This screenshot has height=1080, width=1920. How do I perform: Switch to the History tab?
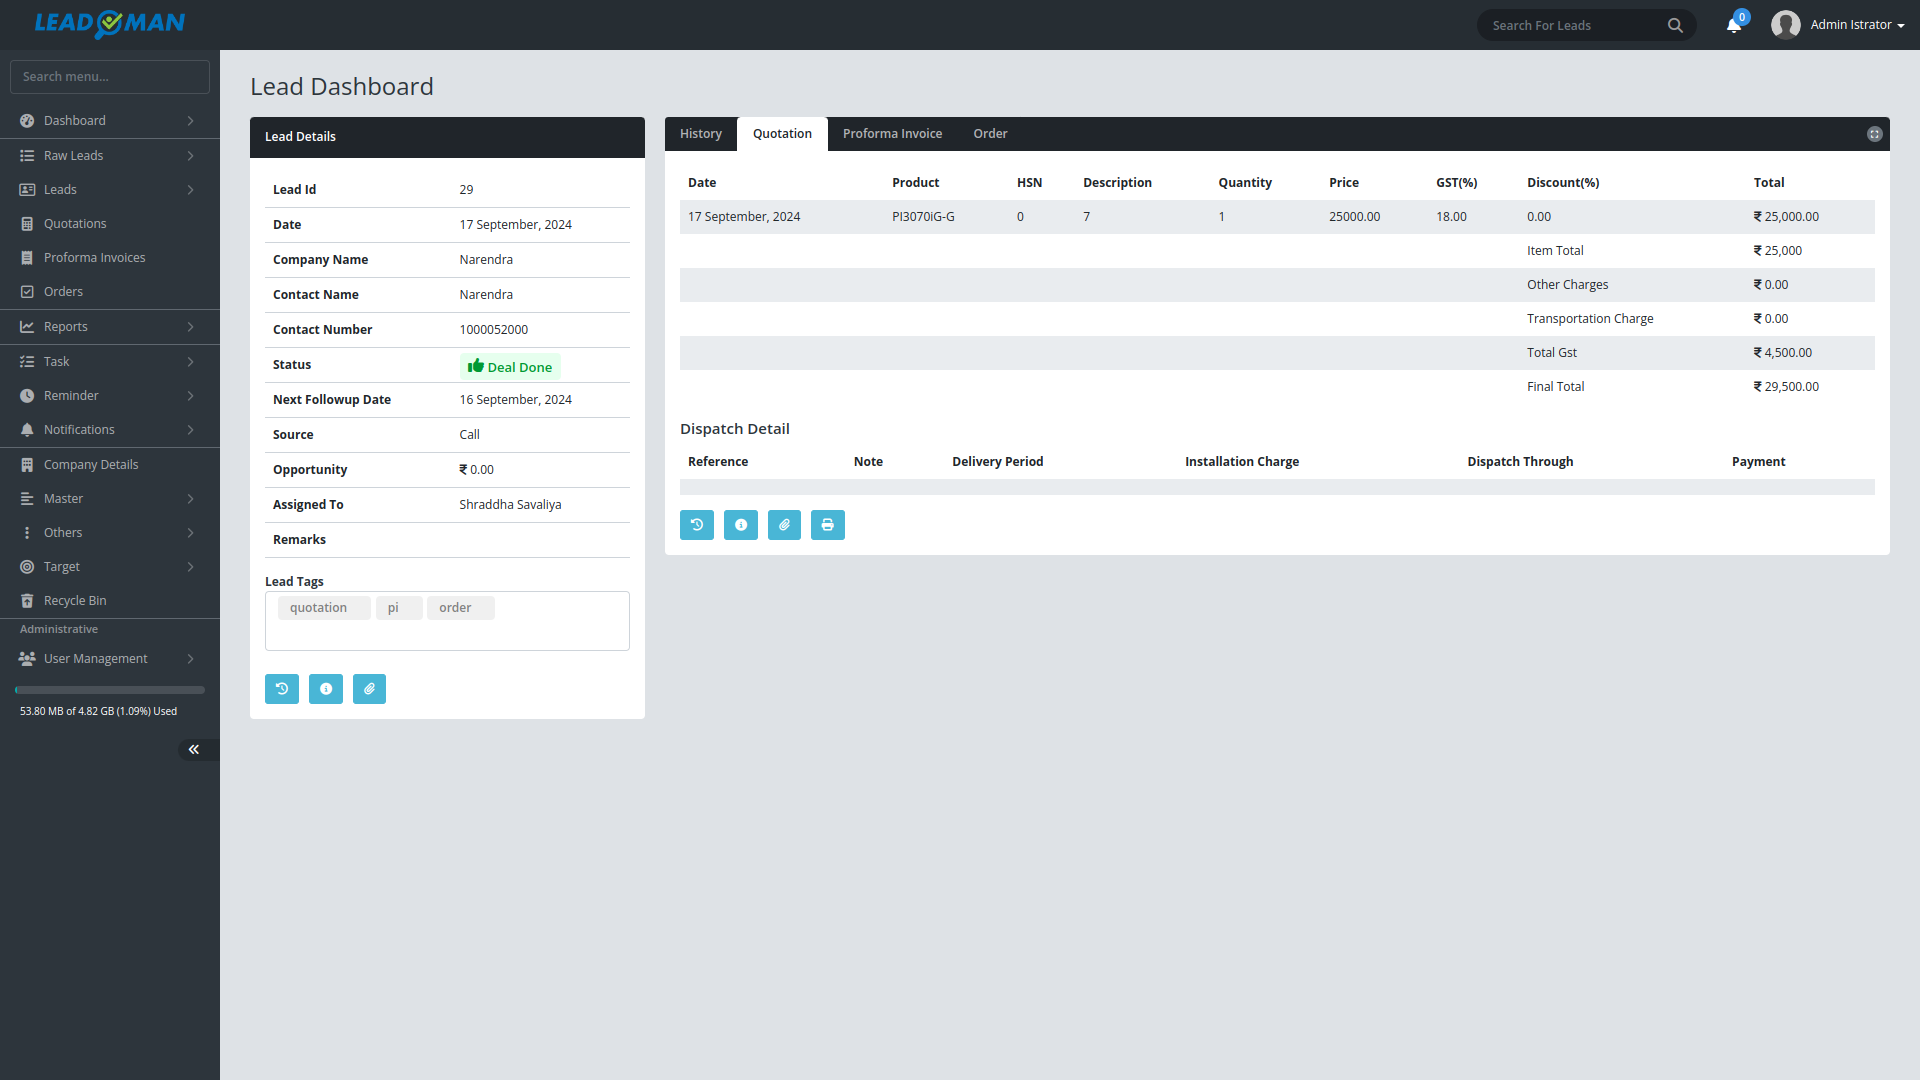(701, 134)
